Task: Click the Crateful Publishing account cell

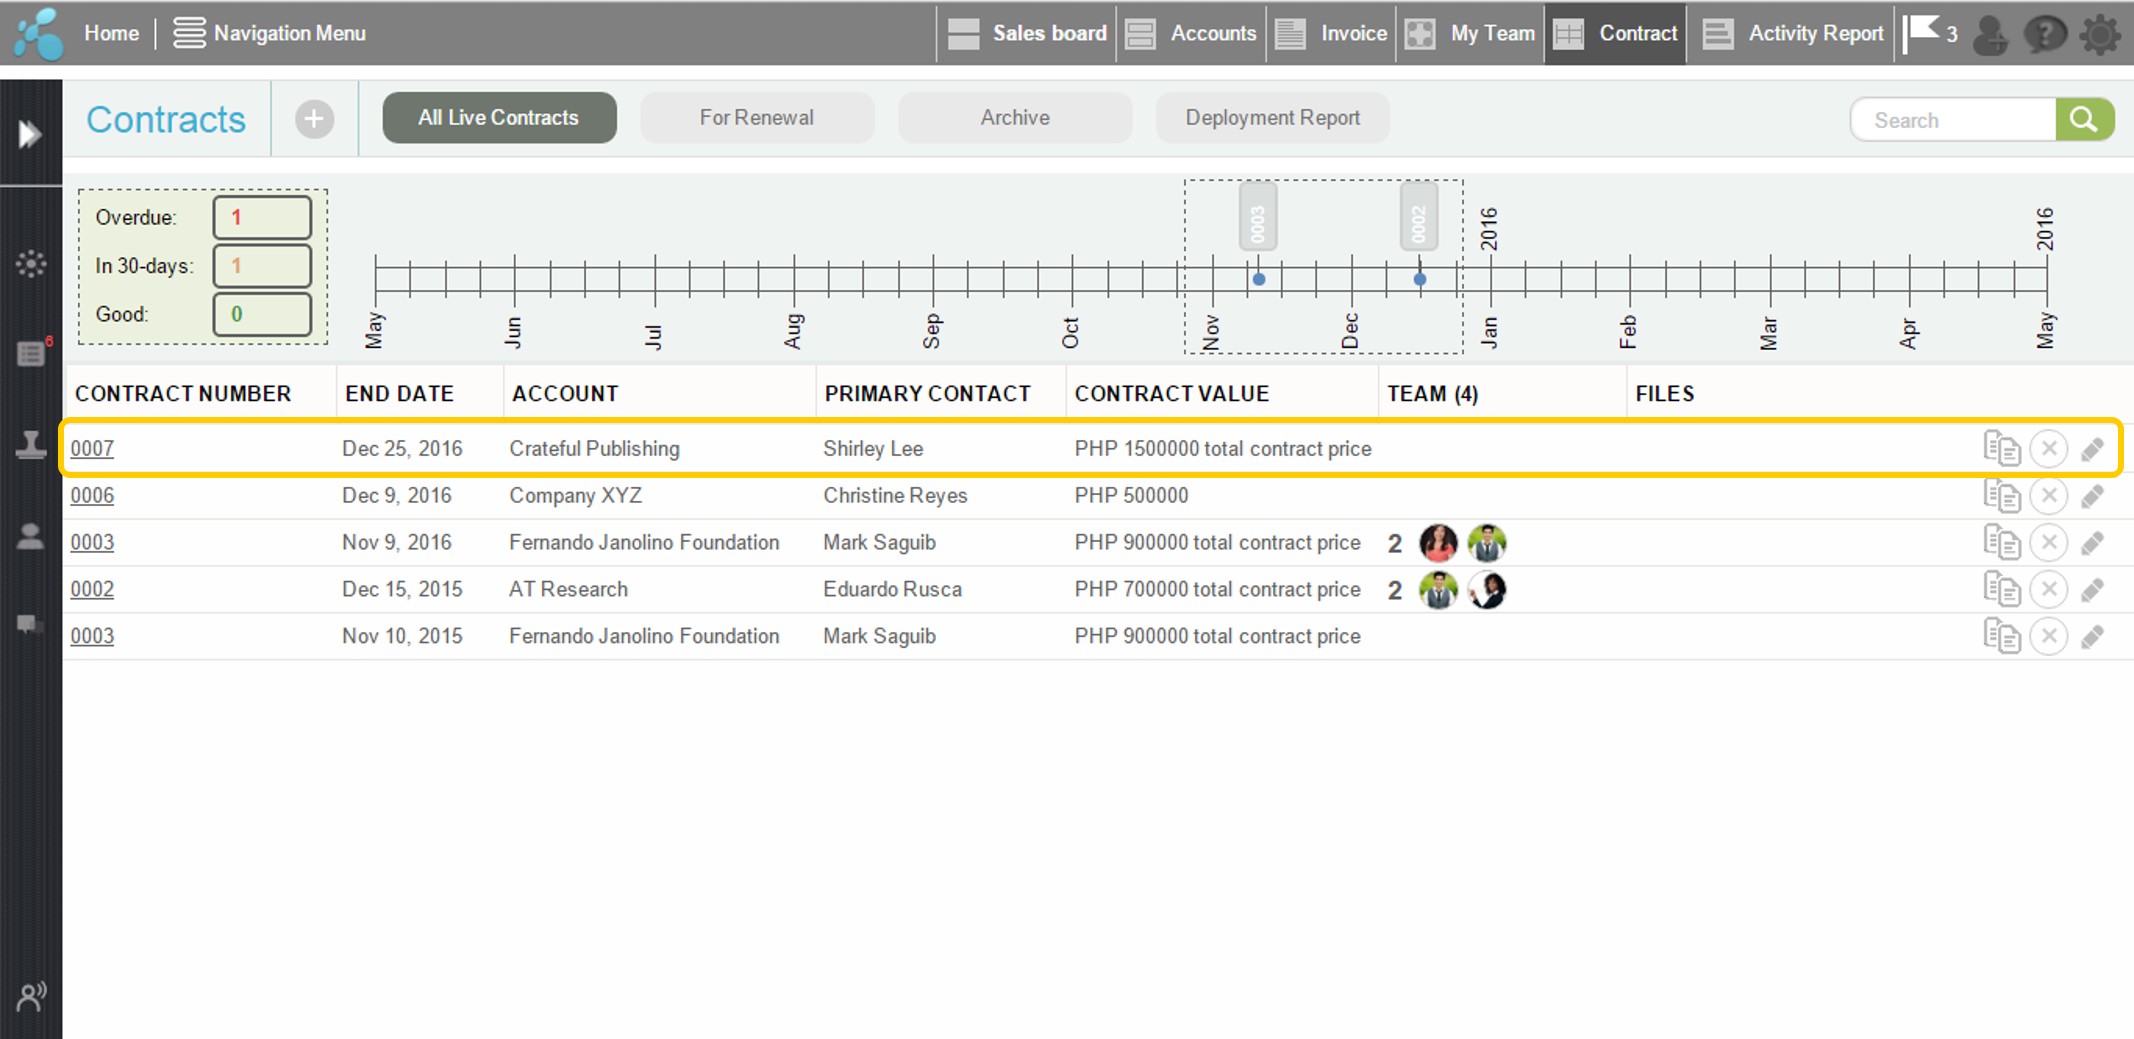Action: point(594,448)
